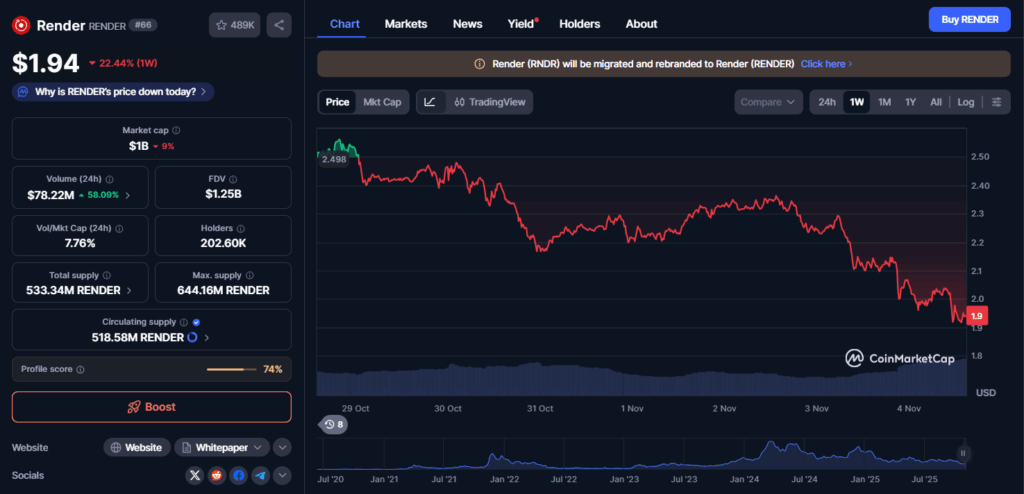
Task: Open the About tab
Action: point(641,24)
